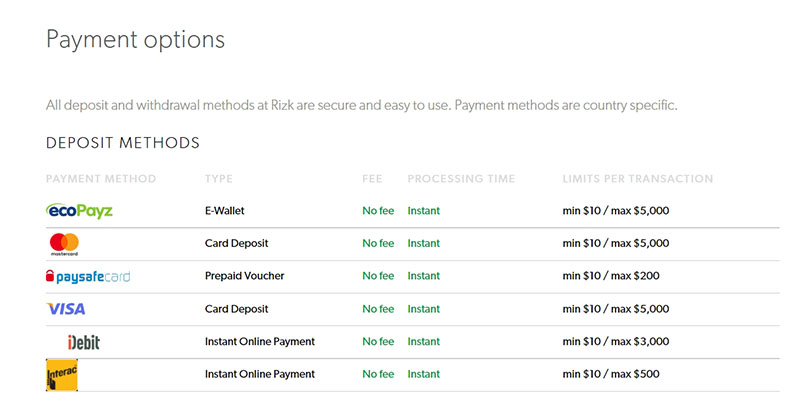Choose the Interac logo
Viewport: 800px width, 400px height.
pyautogui.click(x=62, y=375)
